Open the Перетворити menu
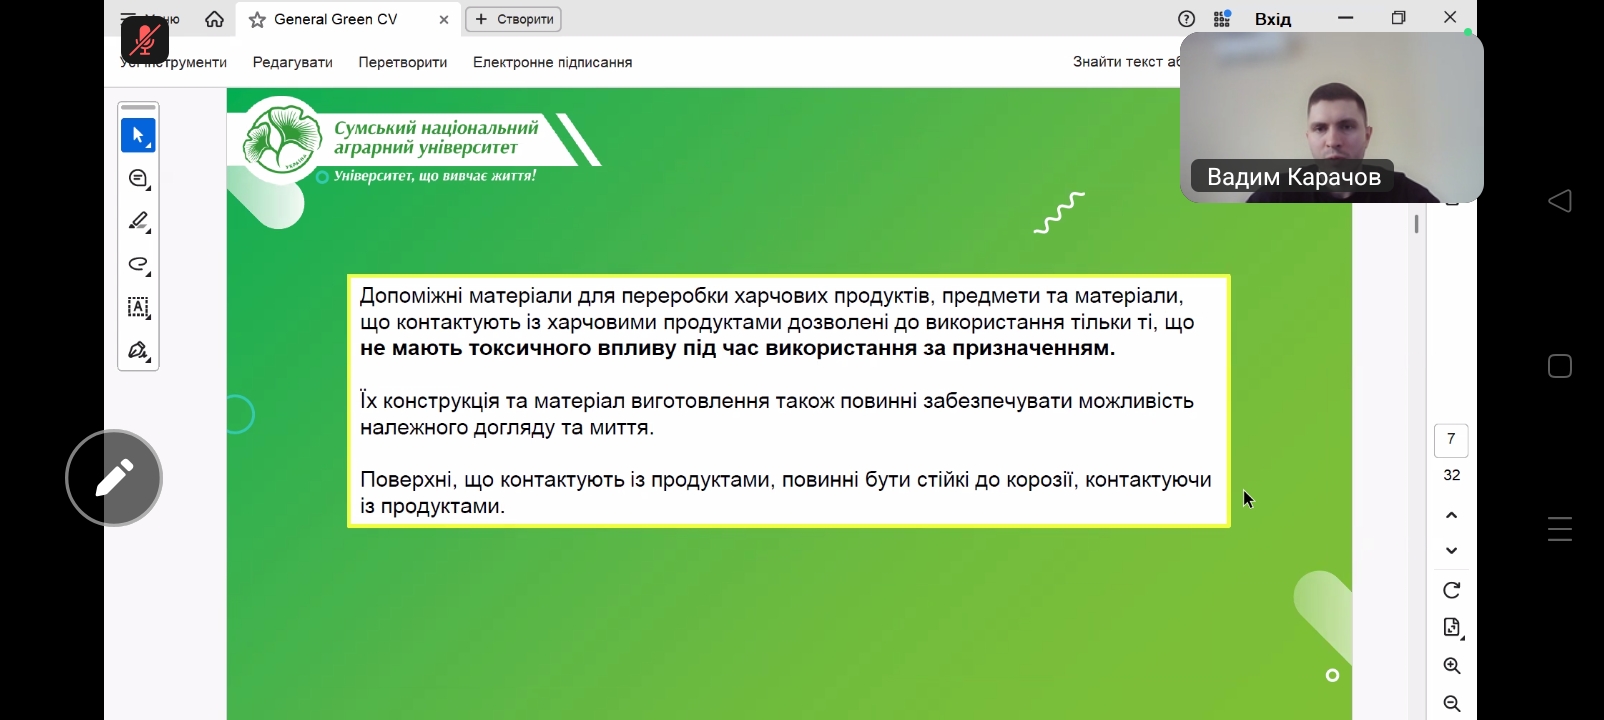This screenshot has height=720, width=1604. coord(402,62)
